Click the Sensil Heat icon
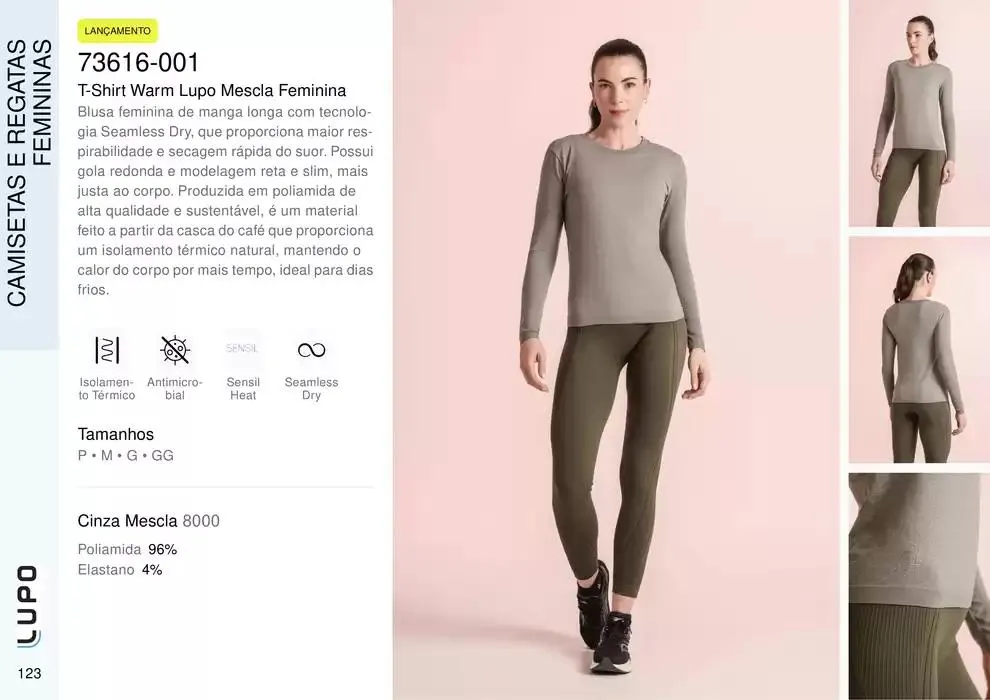Screen dimensions: 990x700 pyautogui.click(x=242, y=348)
